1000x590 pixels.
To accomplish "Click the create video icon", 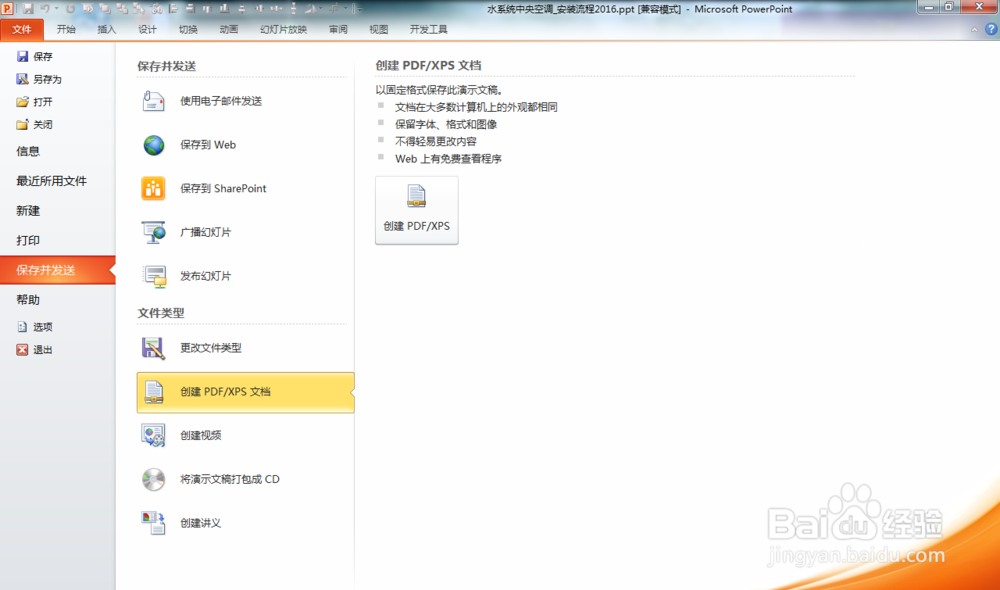I will (x=153, y=436).
